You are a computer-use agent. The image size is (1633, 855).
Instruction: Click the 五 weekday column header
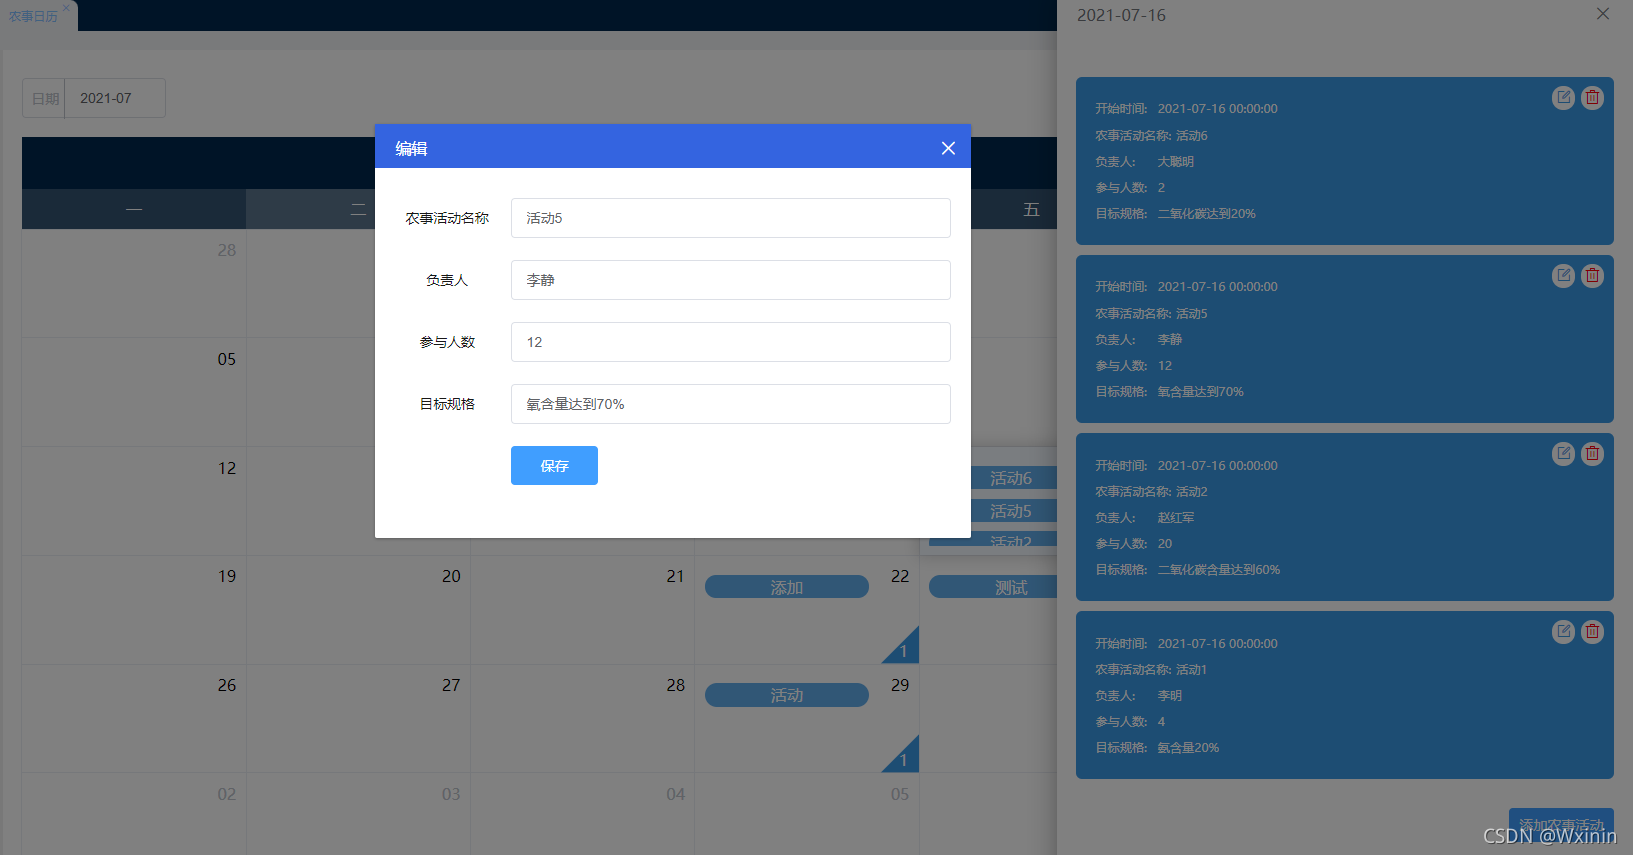coord(1031,209)
